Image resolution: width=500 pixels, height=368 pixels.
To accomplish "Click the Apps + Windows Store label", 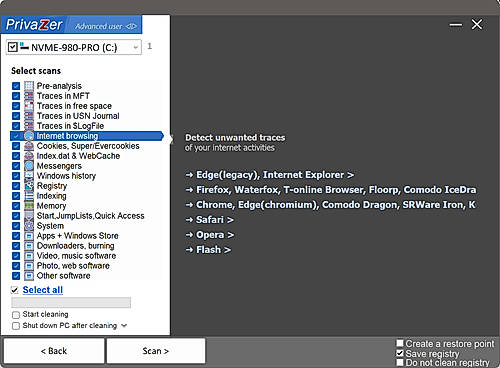I will pyautogui.click(x=77, y=236).
